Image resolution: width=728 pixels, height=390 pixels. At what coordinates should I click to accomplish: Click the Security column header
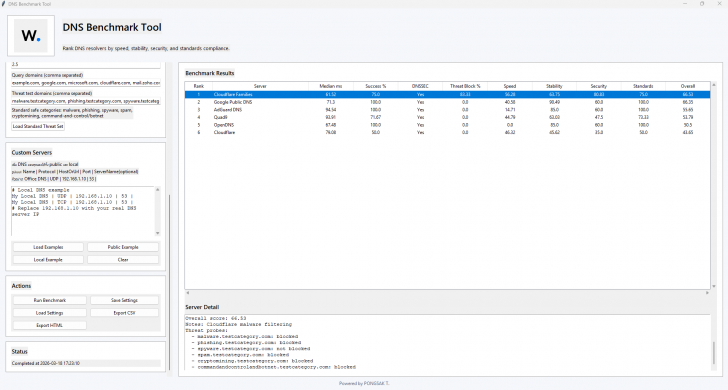(x=599, y=86)
